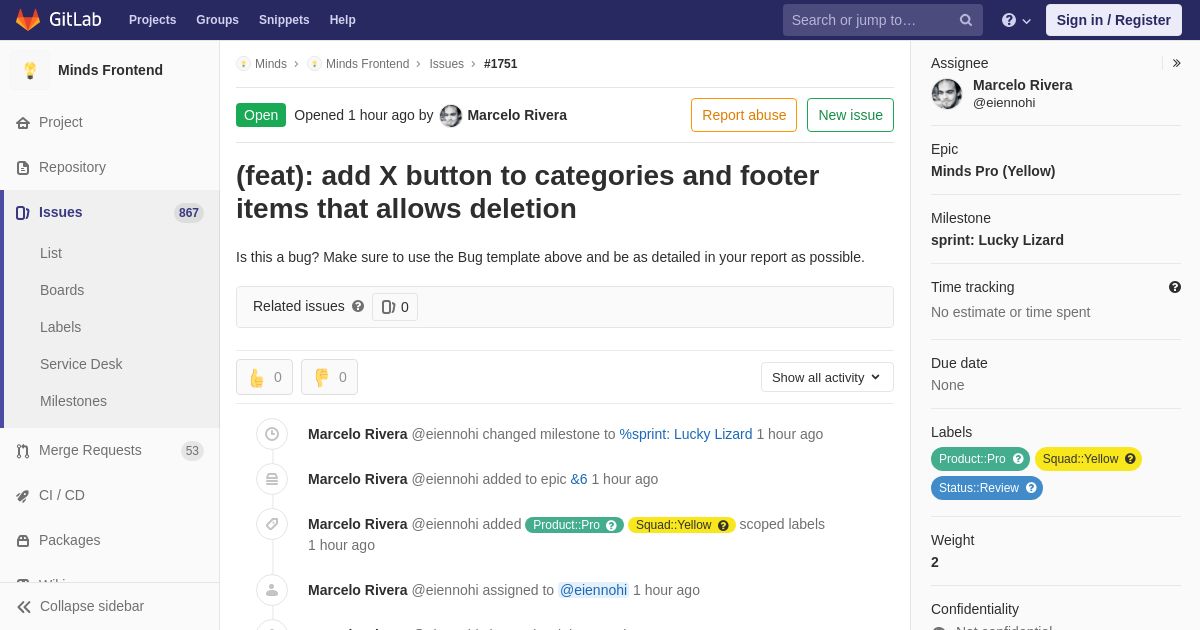
Task: Open the Minds Pro (Yellow) epic
Action: point(993,171)
